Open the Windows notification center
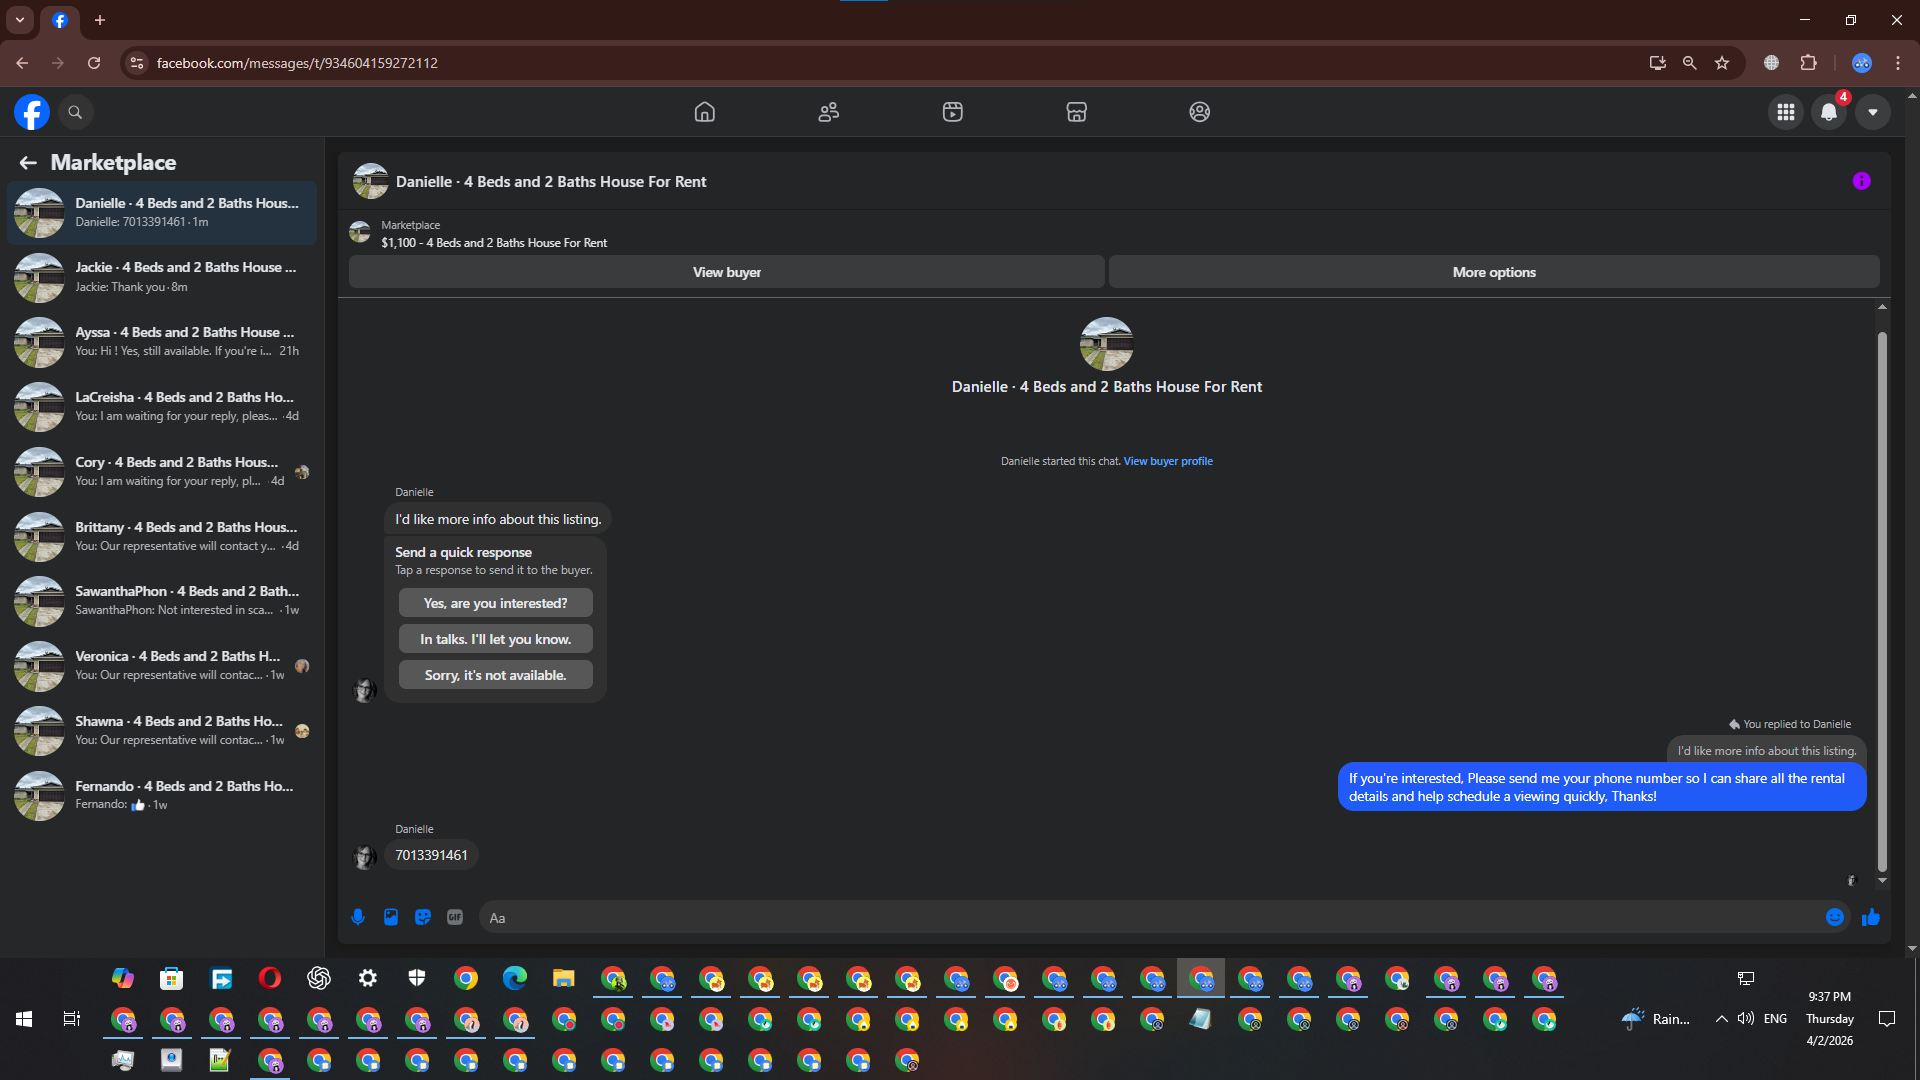The width and height of the screenshot is (1920, 1080). [x=1887, y=1019]
